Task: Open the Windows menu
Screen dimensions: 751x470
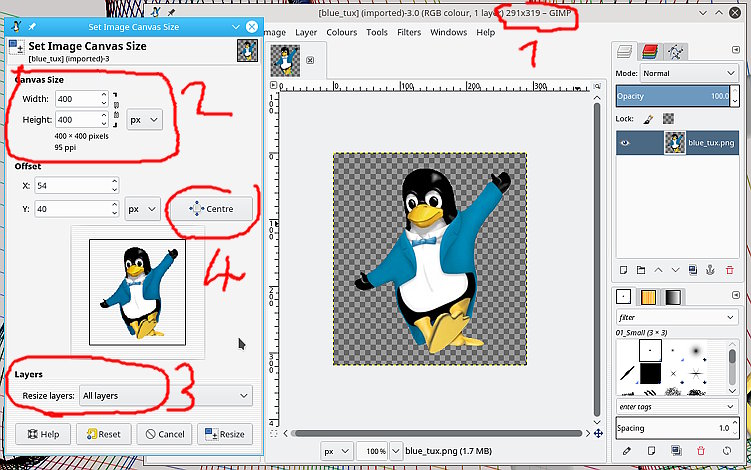Action: 448,32
